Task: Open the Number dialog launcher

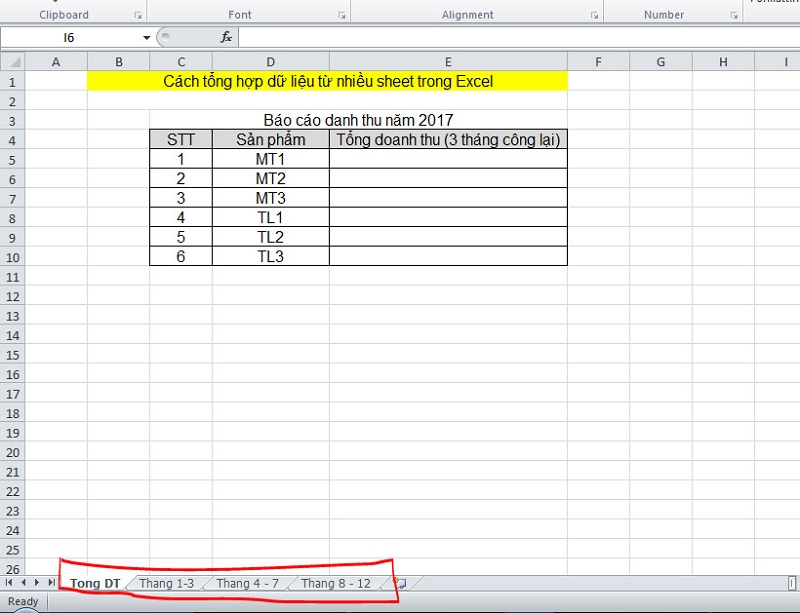Action: tap(734, 15)
